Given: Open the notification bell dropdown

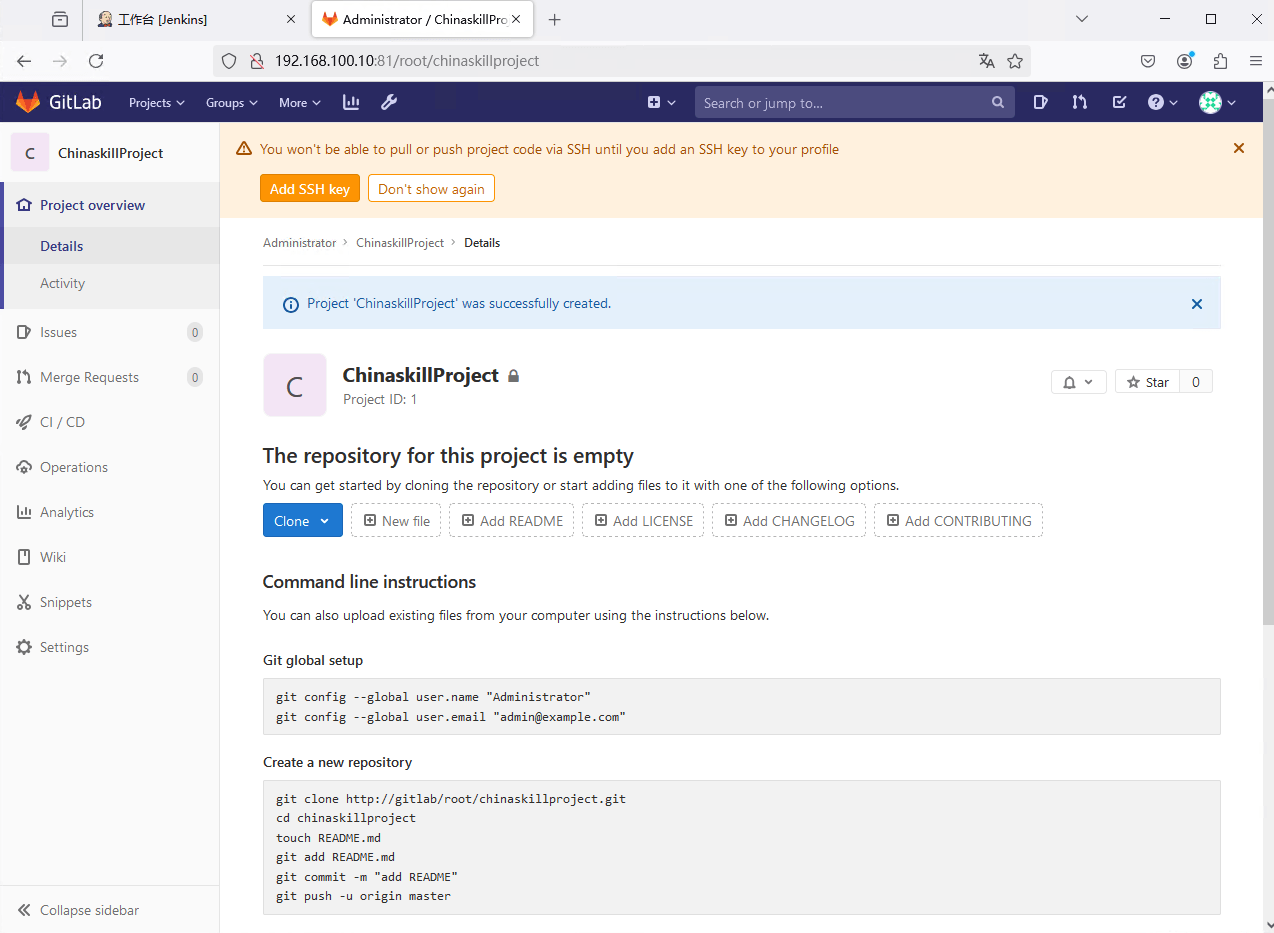Looking at the screenshot, I should (1078, 382).
